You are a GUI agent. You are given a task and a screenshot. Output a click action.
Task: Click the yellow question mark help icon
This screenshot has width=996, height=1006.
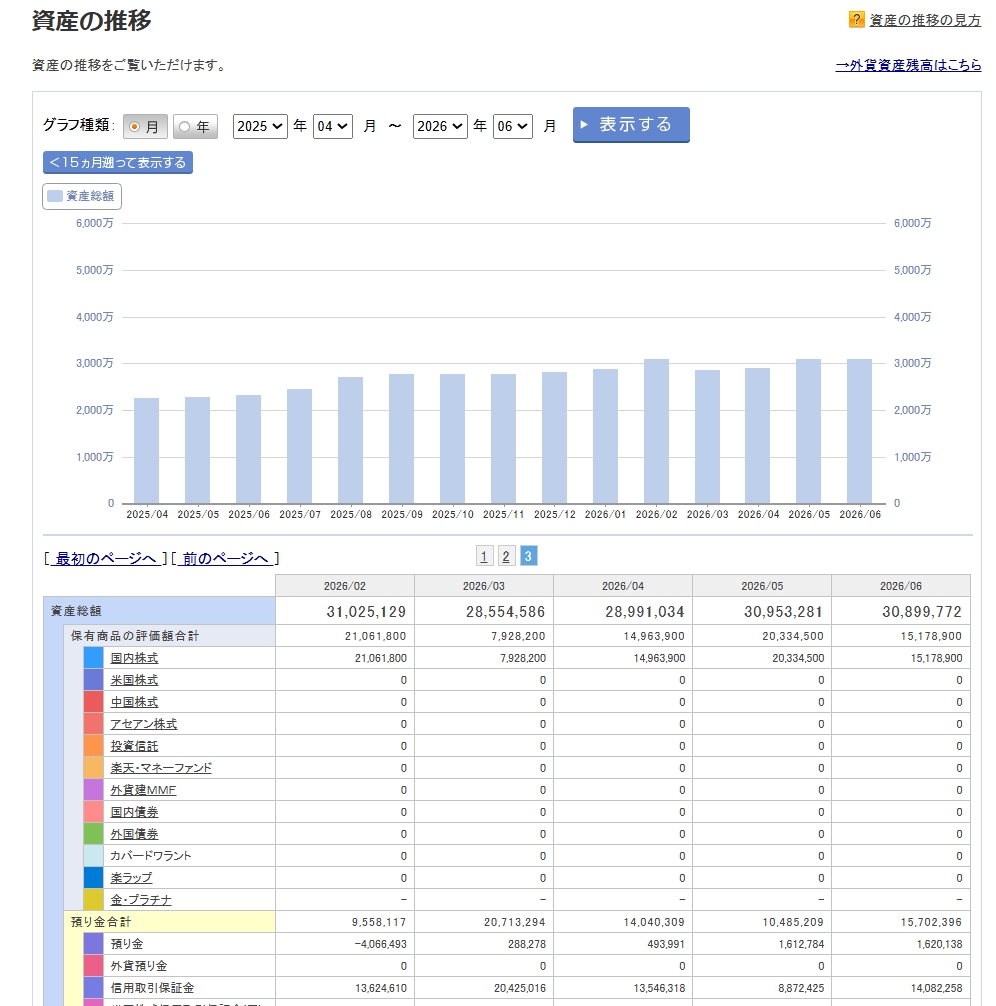click(856, 19)
